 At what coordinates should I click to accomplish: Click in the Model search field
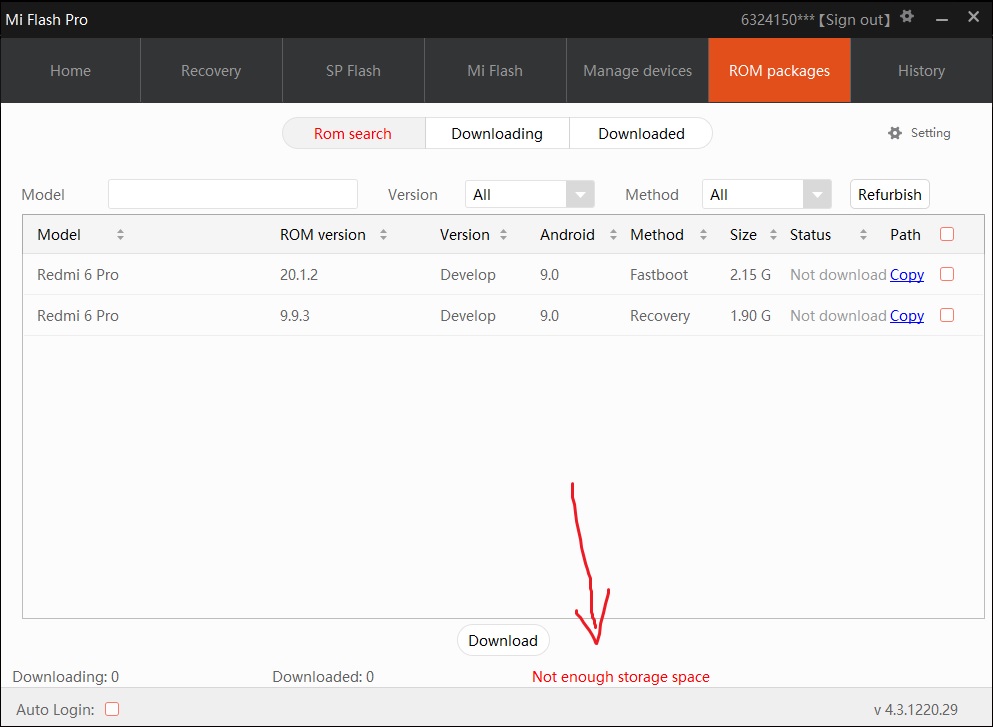(x=232, y=194)
